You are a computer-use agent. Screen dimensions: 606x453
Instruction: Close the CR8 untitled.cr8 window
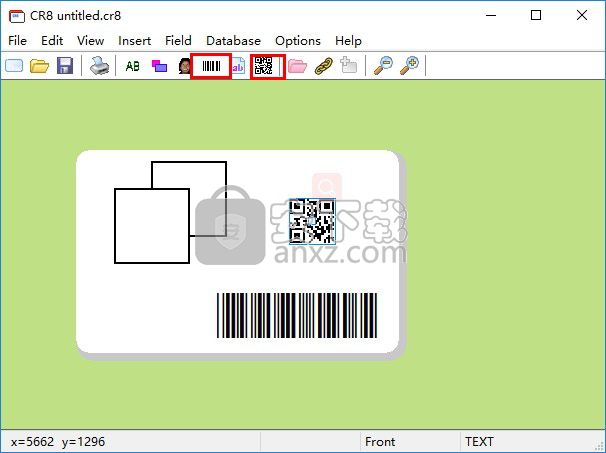pos(582,15)
